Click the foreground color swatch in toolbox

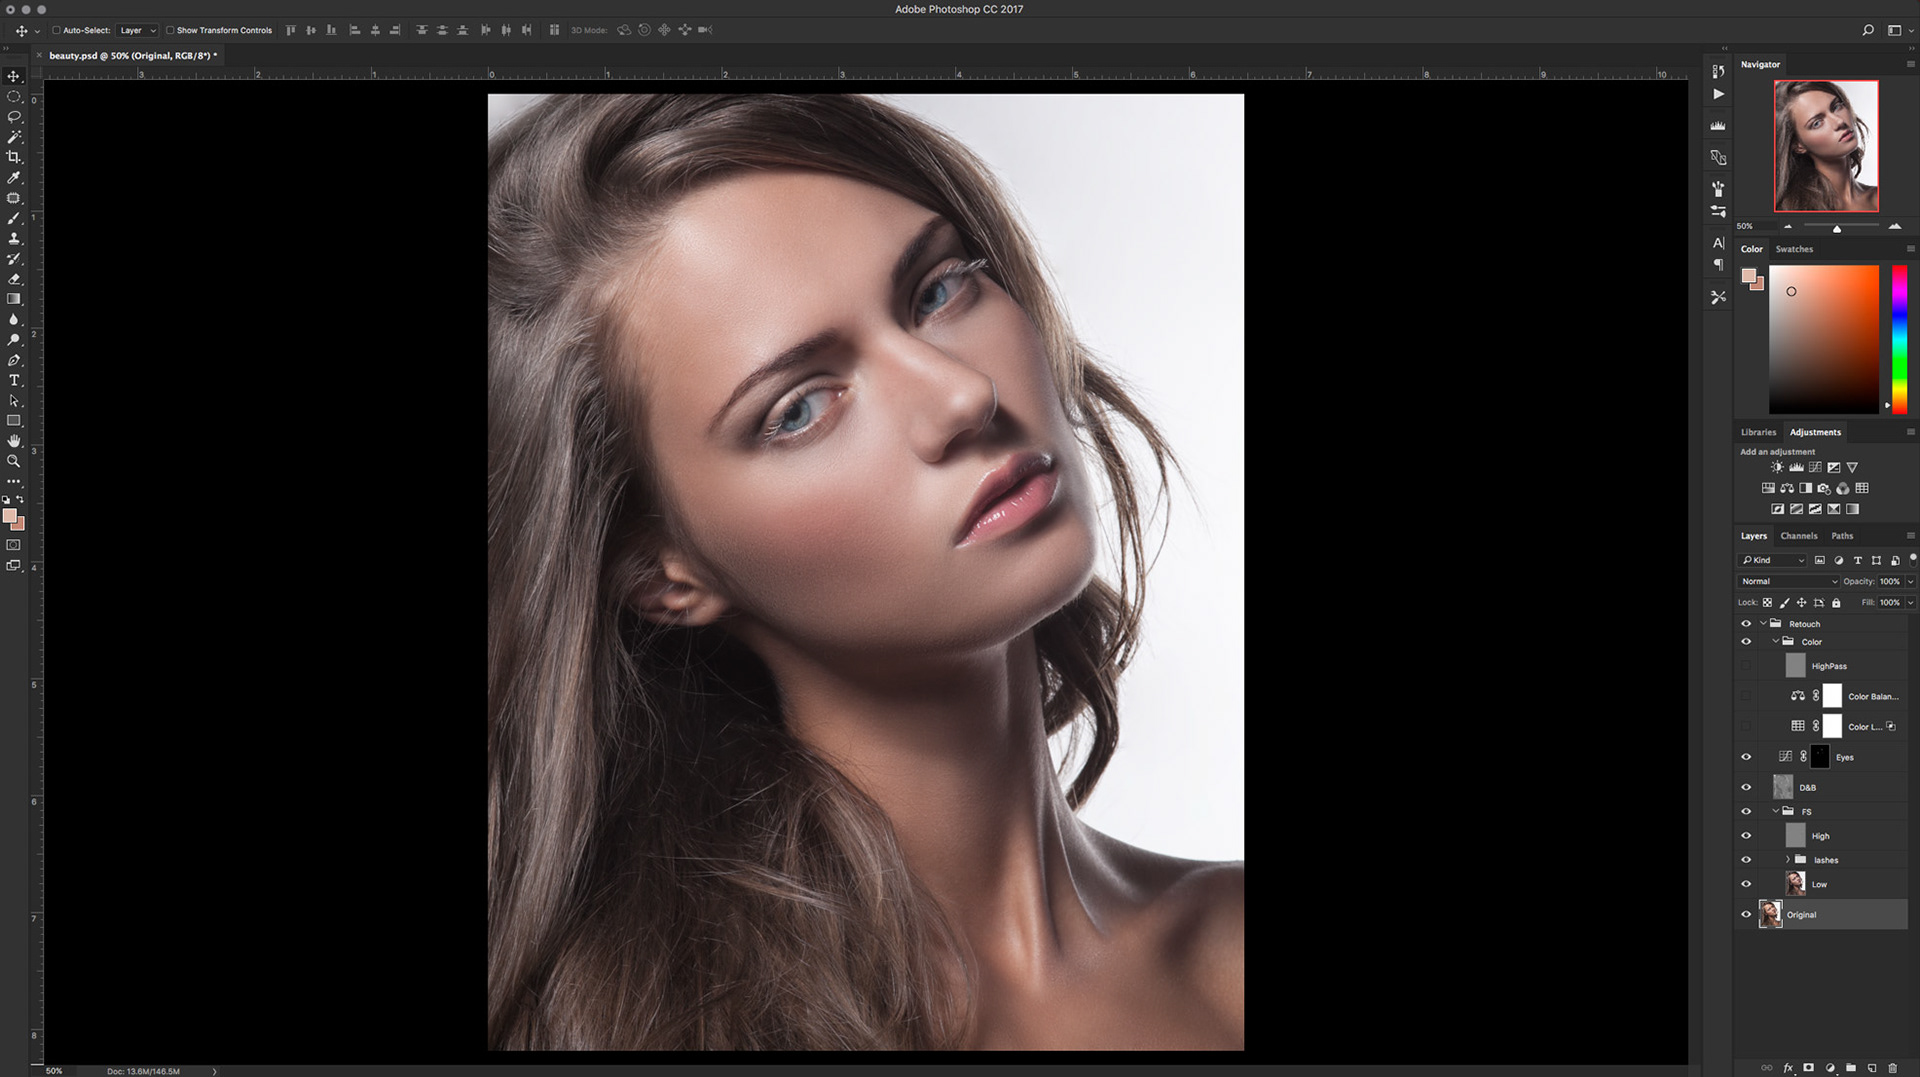pos(9,516)
